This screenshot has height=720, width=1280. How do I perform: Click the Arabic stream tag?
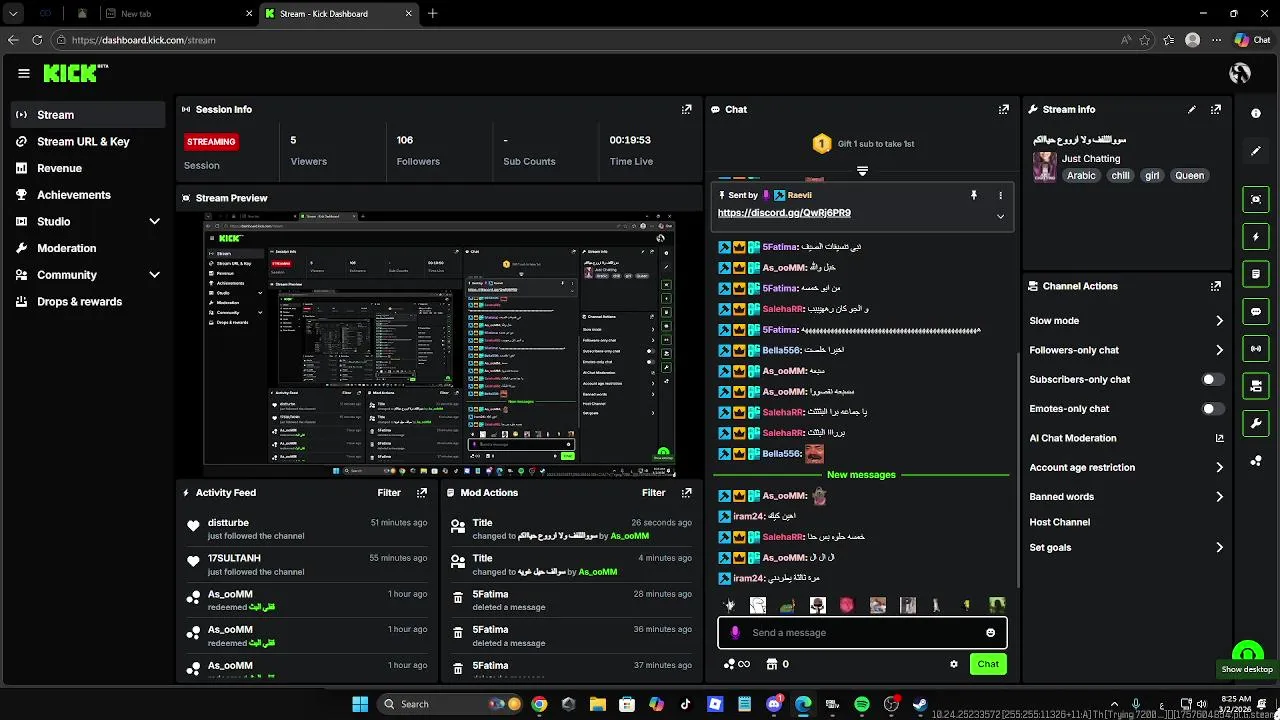pyautogui.click(x=1081, y=176)
